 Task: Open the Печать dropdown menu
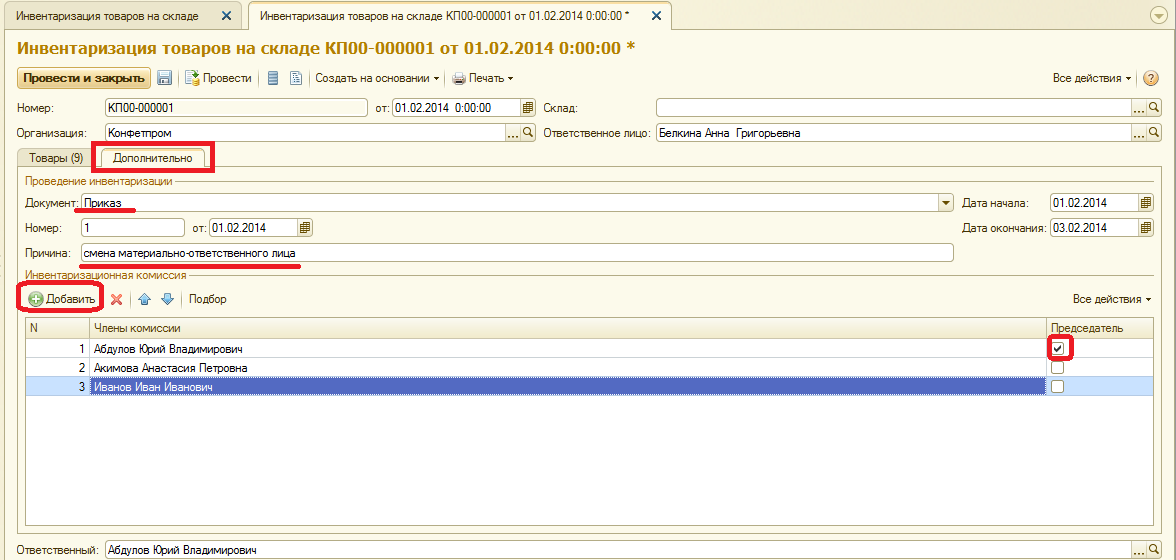click(482, 78)
